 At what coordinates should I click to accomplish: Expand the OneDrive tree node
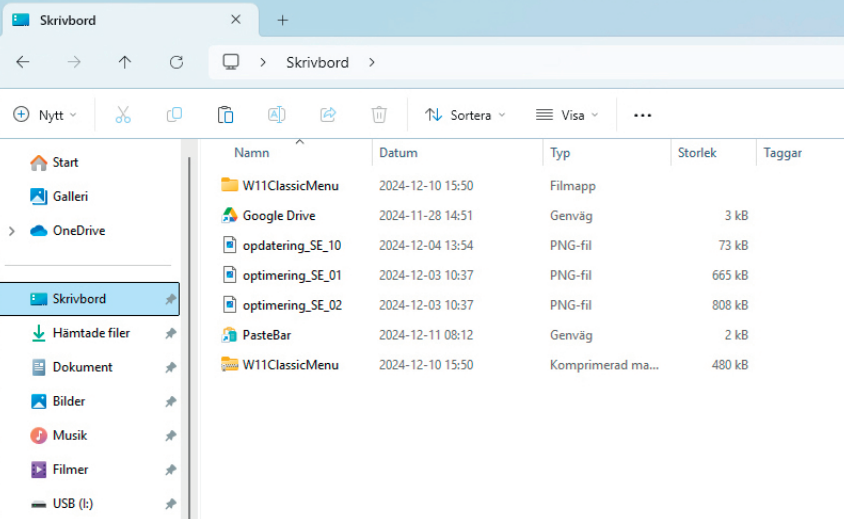[x=12, y=231]
